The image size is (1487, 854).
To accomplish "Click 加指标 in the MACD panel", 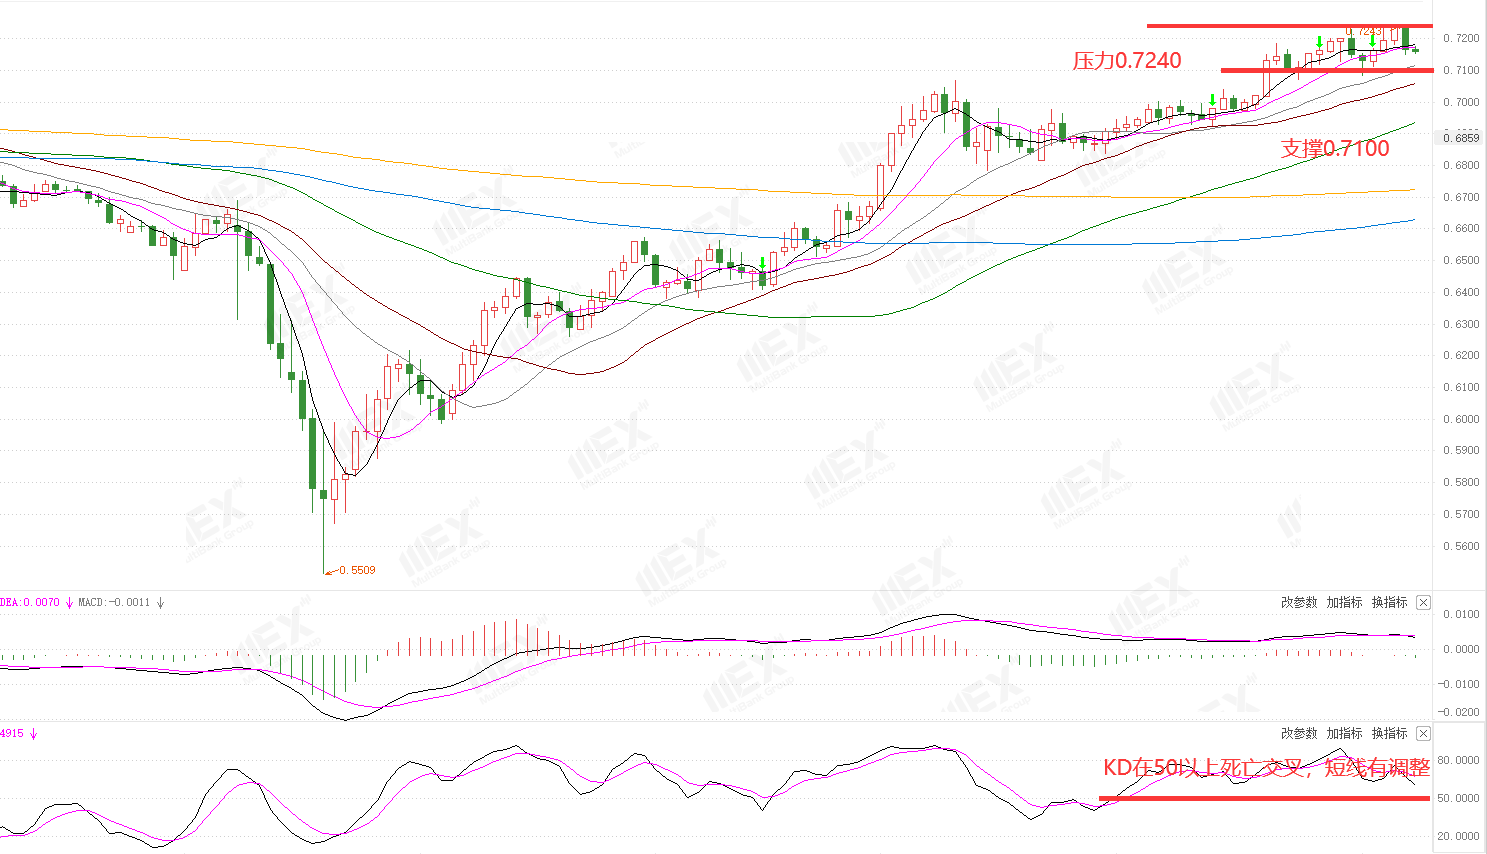I will (1344, 602).
